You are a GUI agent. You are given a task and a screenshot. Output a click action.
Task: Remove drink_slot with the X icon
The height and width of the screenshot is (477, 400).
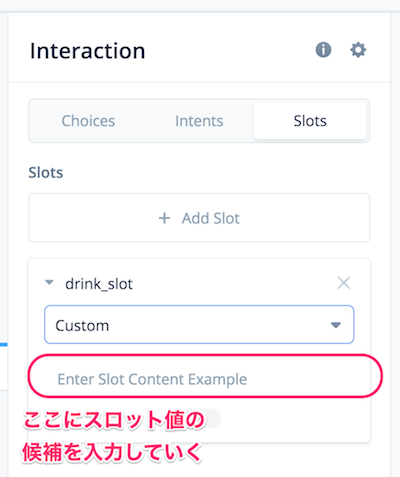coord(344,283)
